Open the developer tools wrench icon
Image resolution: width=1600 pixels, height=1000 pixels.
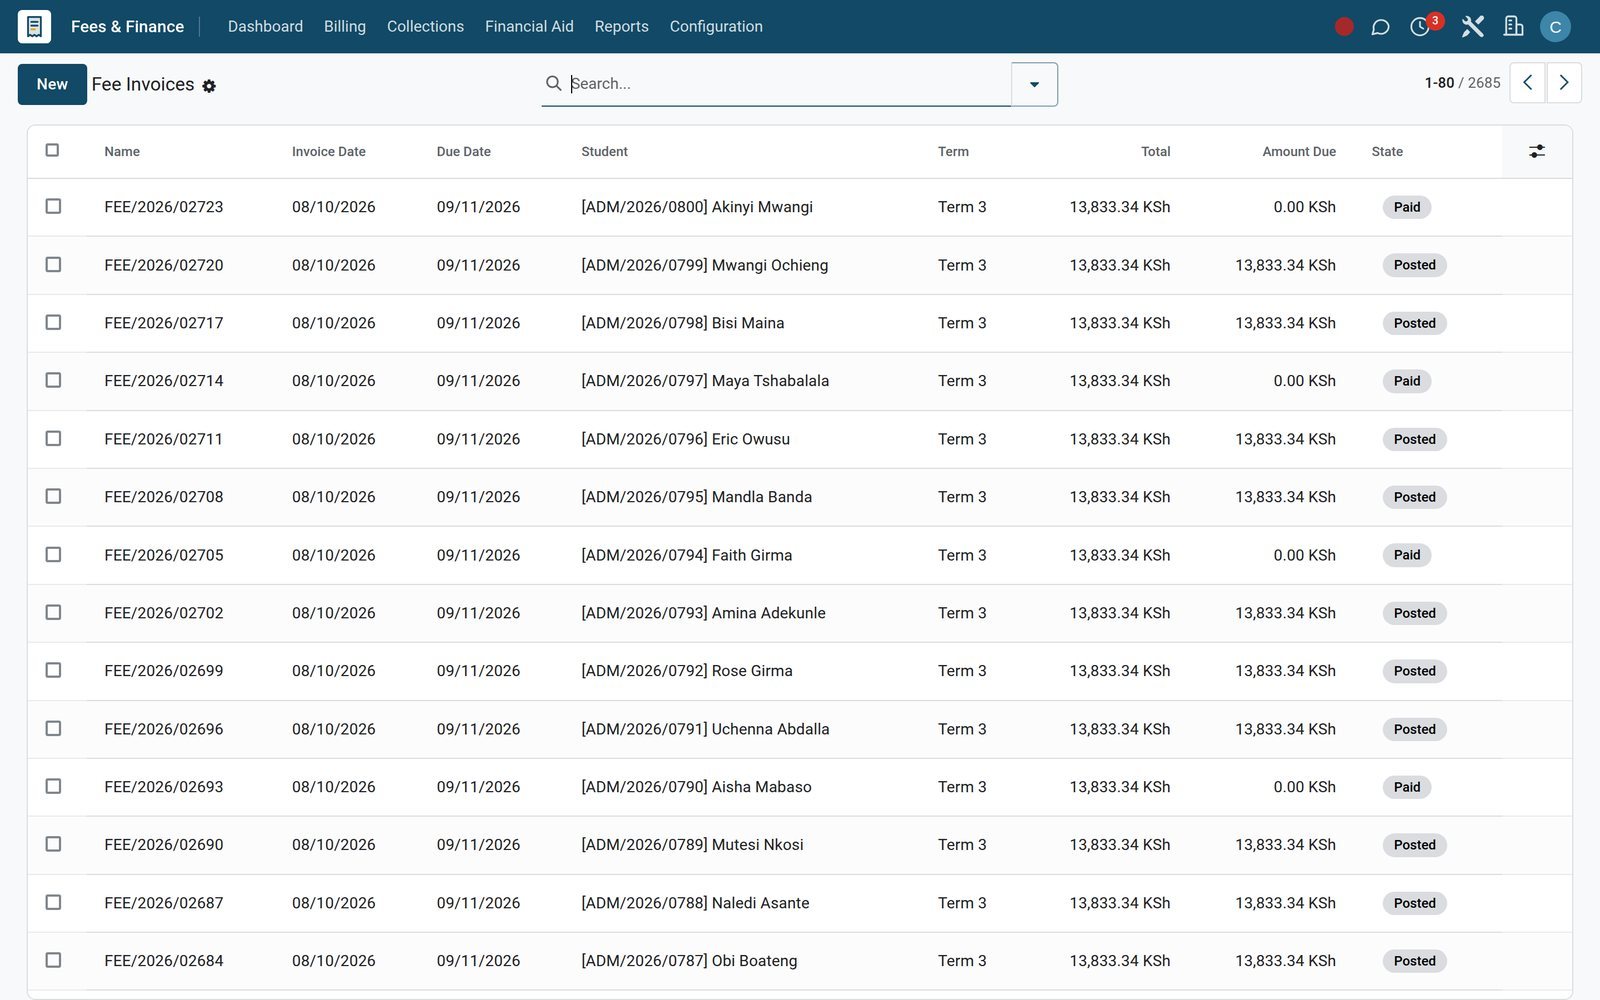1472,27
